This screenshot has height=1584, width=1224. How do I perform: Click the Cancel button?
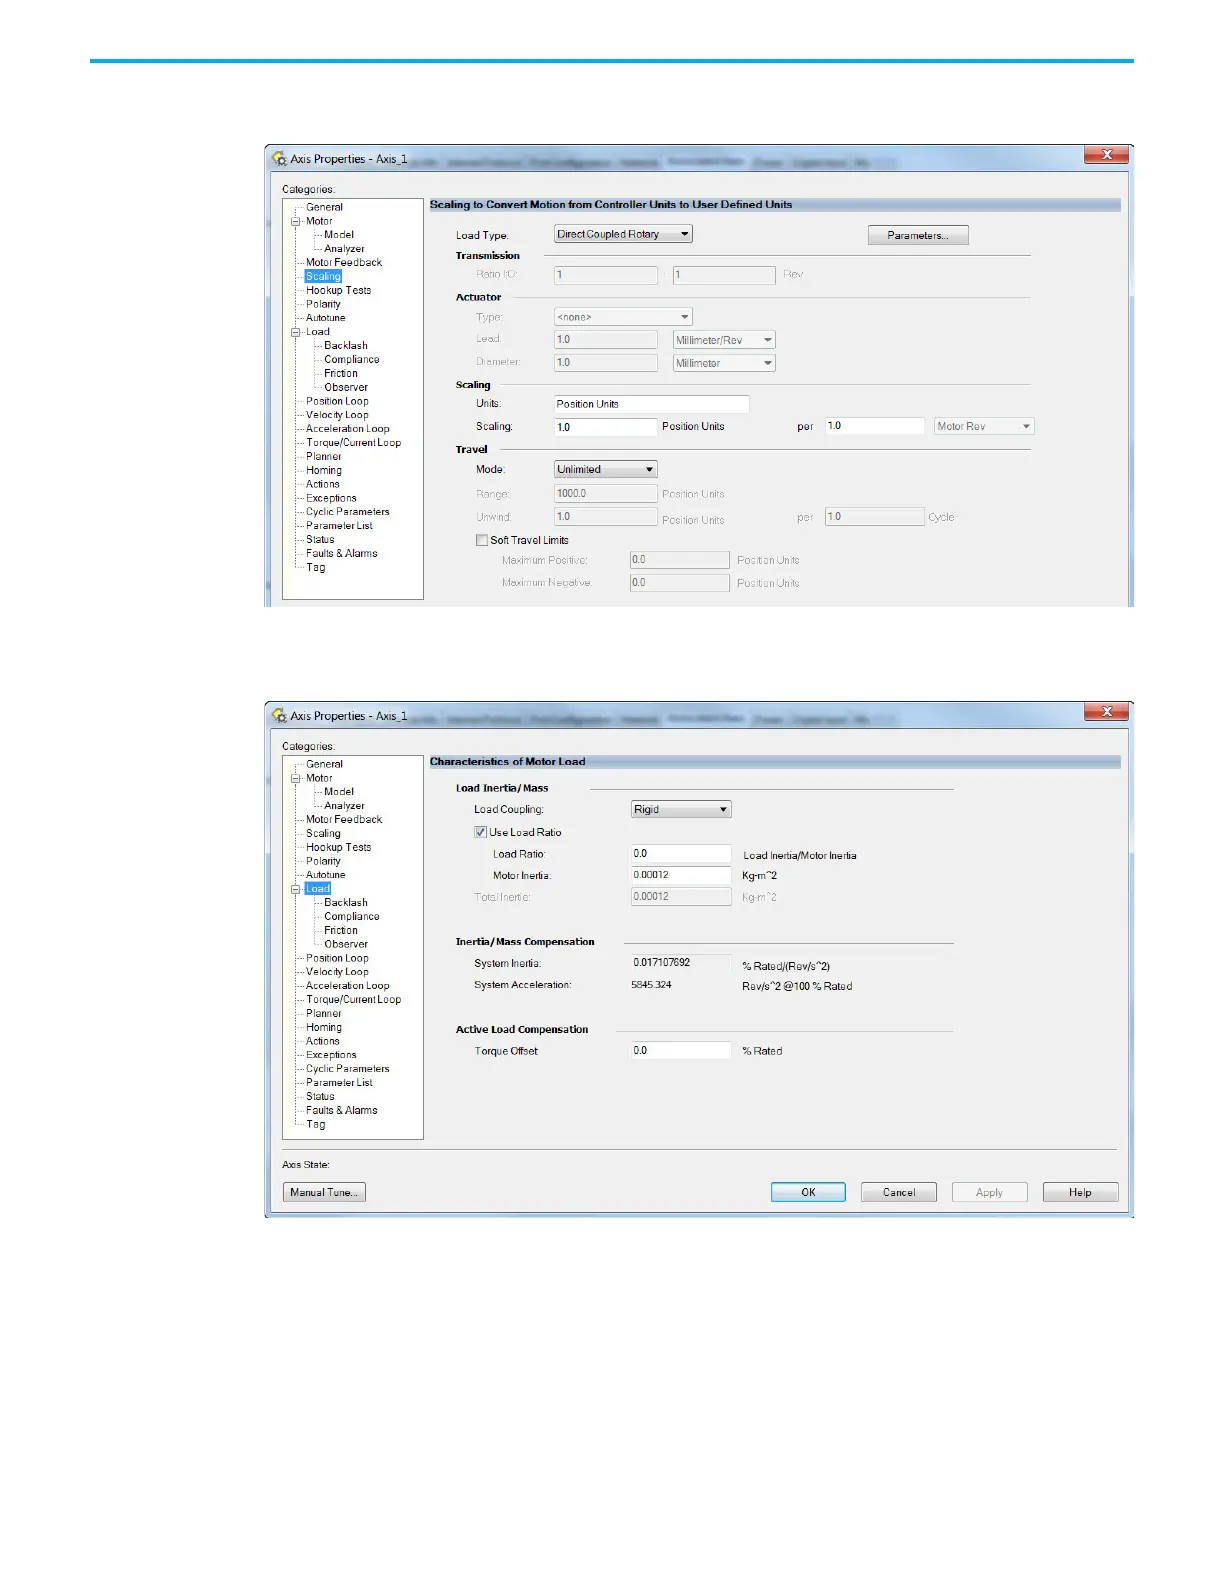(899, 1192)
